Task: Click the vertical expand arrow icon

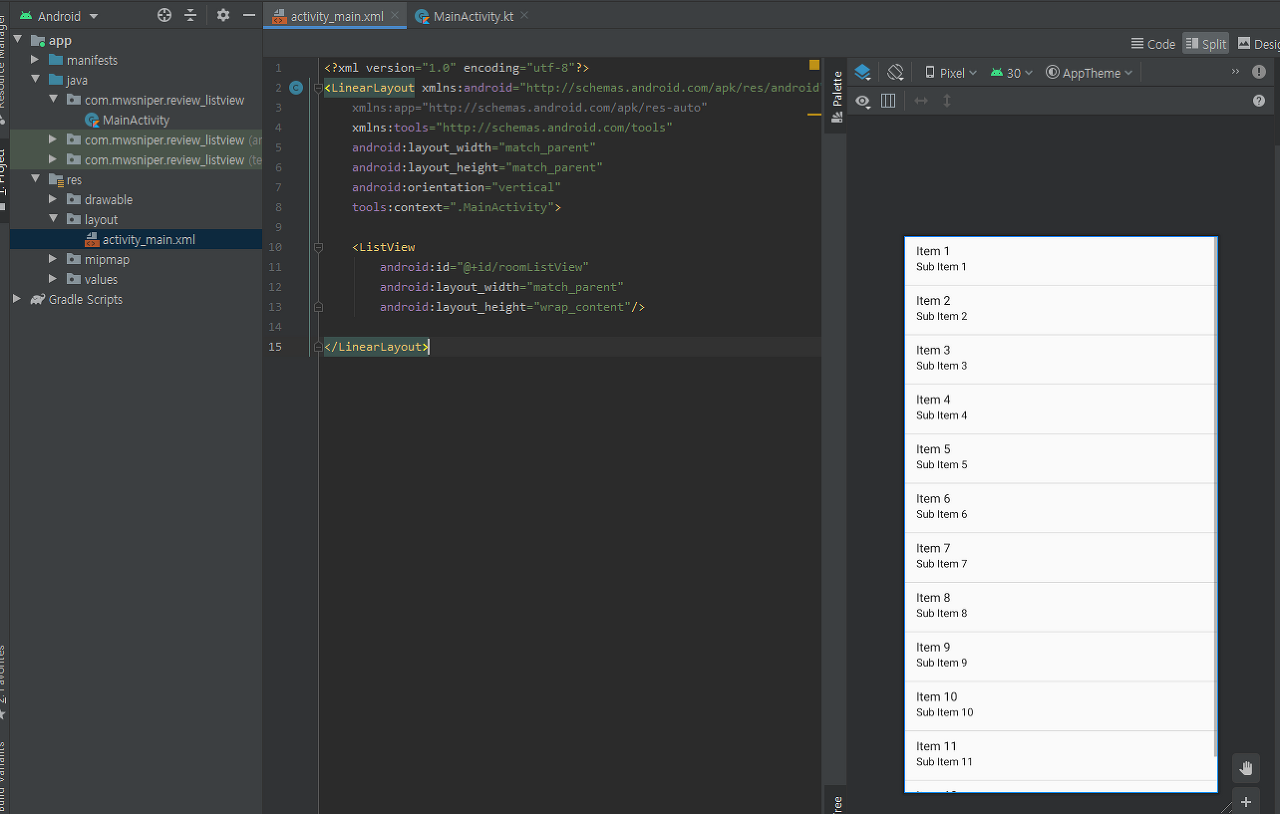Action: click(x=947, y=101)
